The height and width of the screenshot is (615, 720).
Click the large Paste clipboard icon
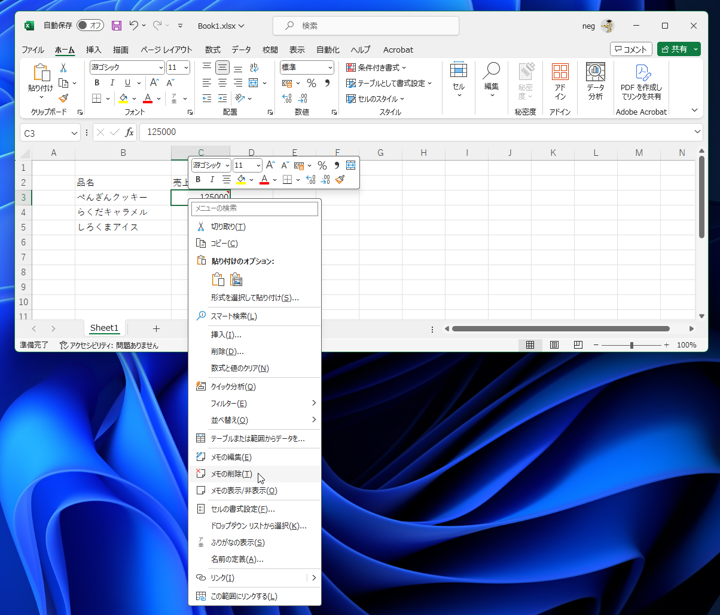(41, 72)
